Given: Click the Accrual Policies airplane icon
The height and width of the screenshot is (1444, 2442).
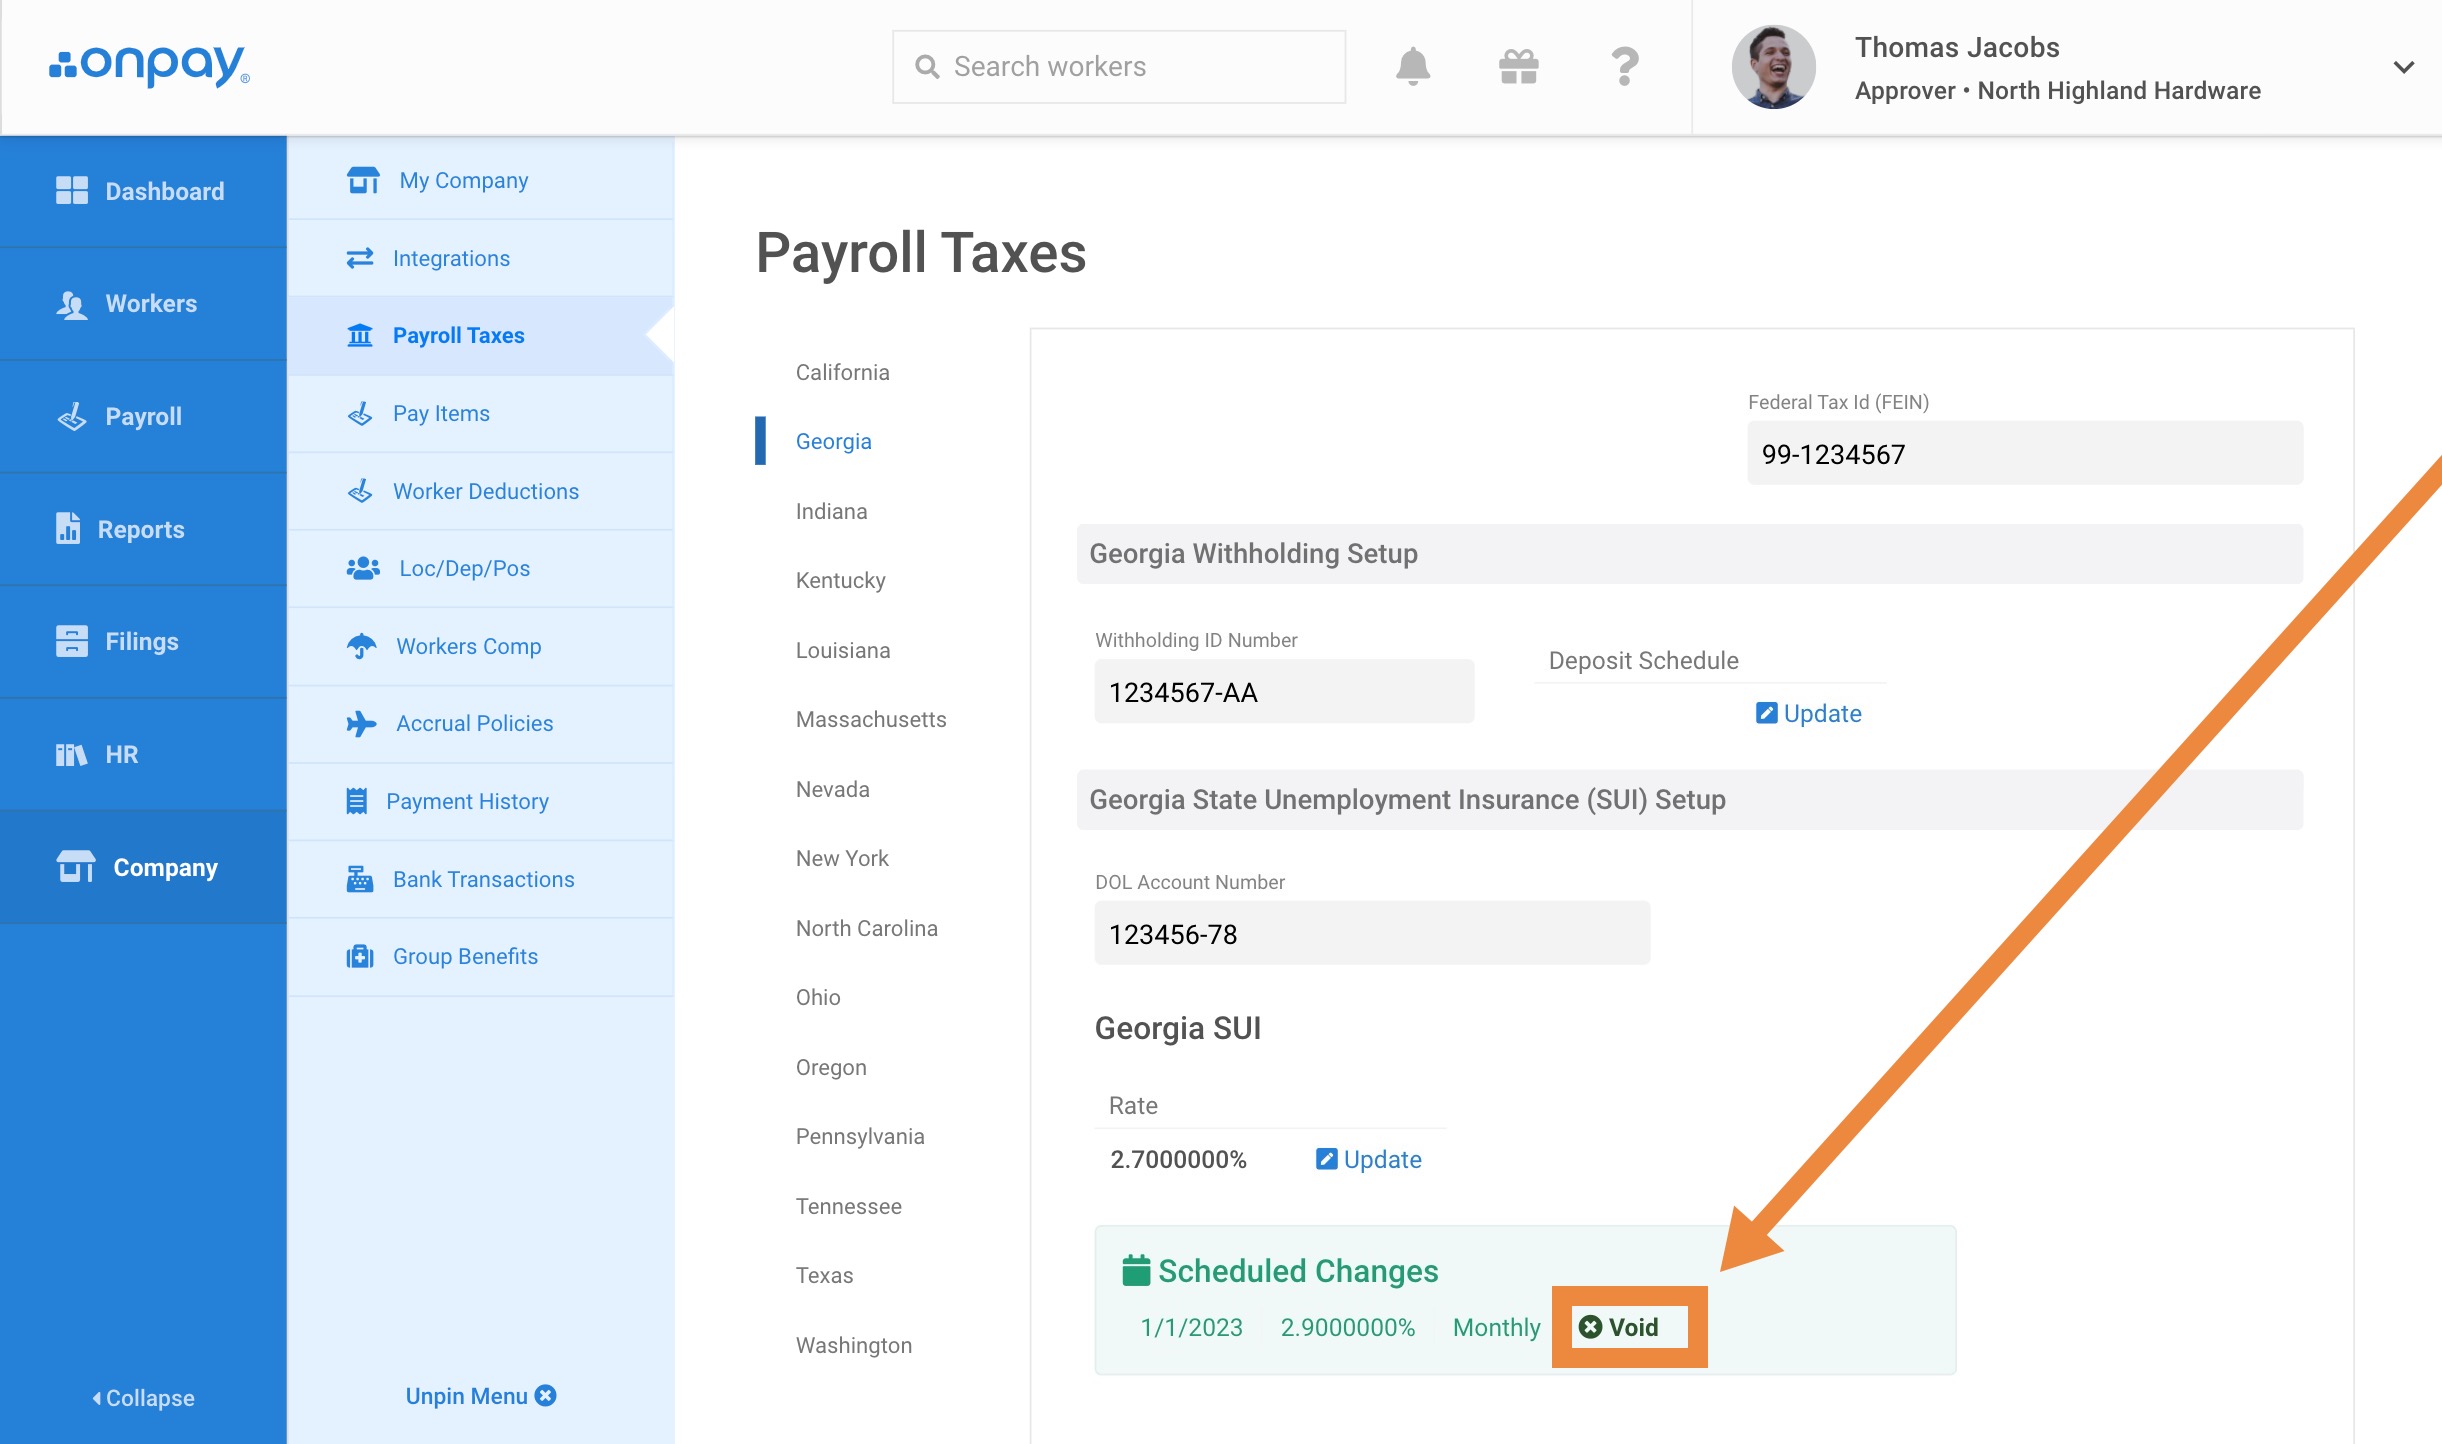Looking at the screenshot, I should coord(362,723).
